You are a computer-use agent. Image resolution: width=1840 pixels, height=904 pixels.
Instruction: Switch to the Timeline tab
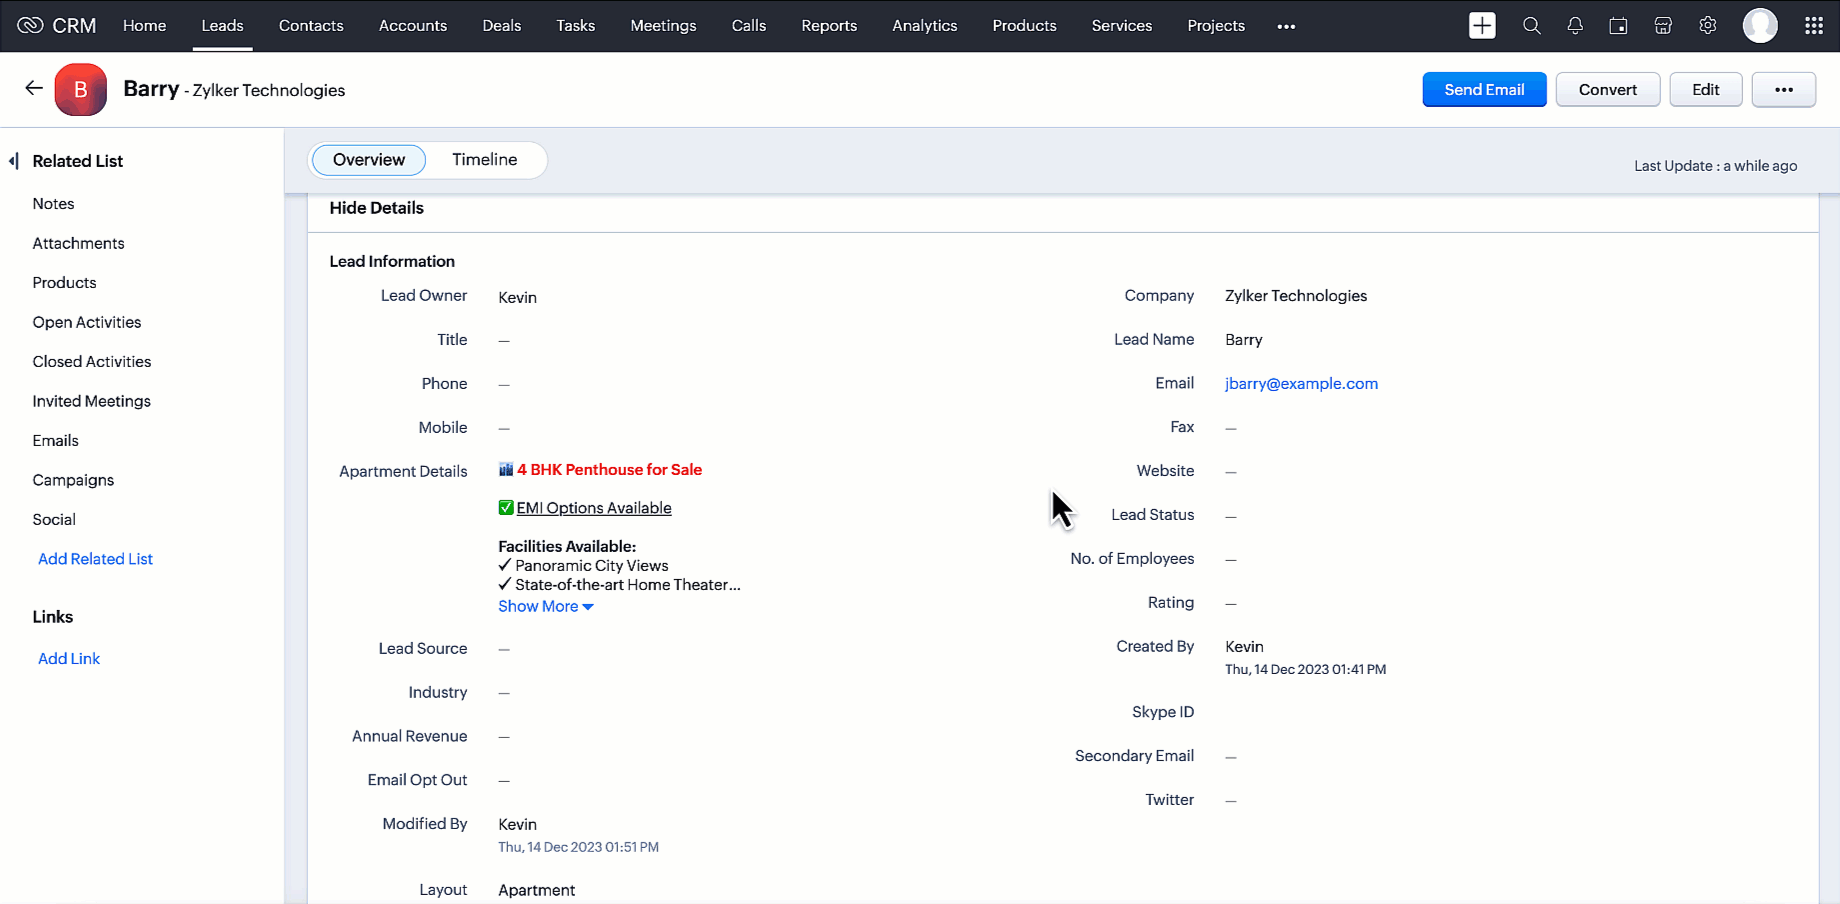tap(484, 160)
